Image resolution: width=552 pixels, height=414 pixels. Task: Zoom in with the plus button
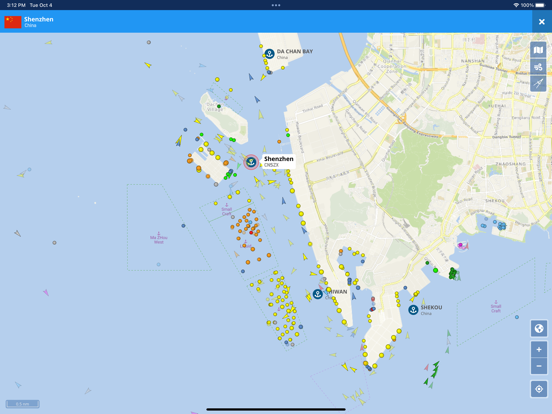(539, 350)
